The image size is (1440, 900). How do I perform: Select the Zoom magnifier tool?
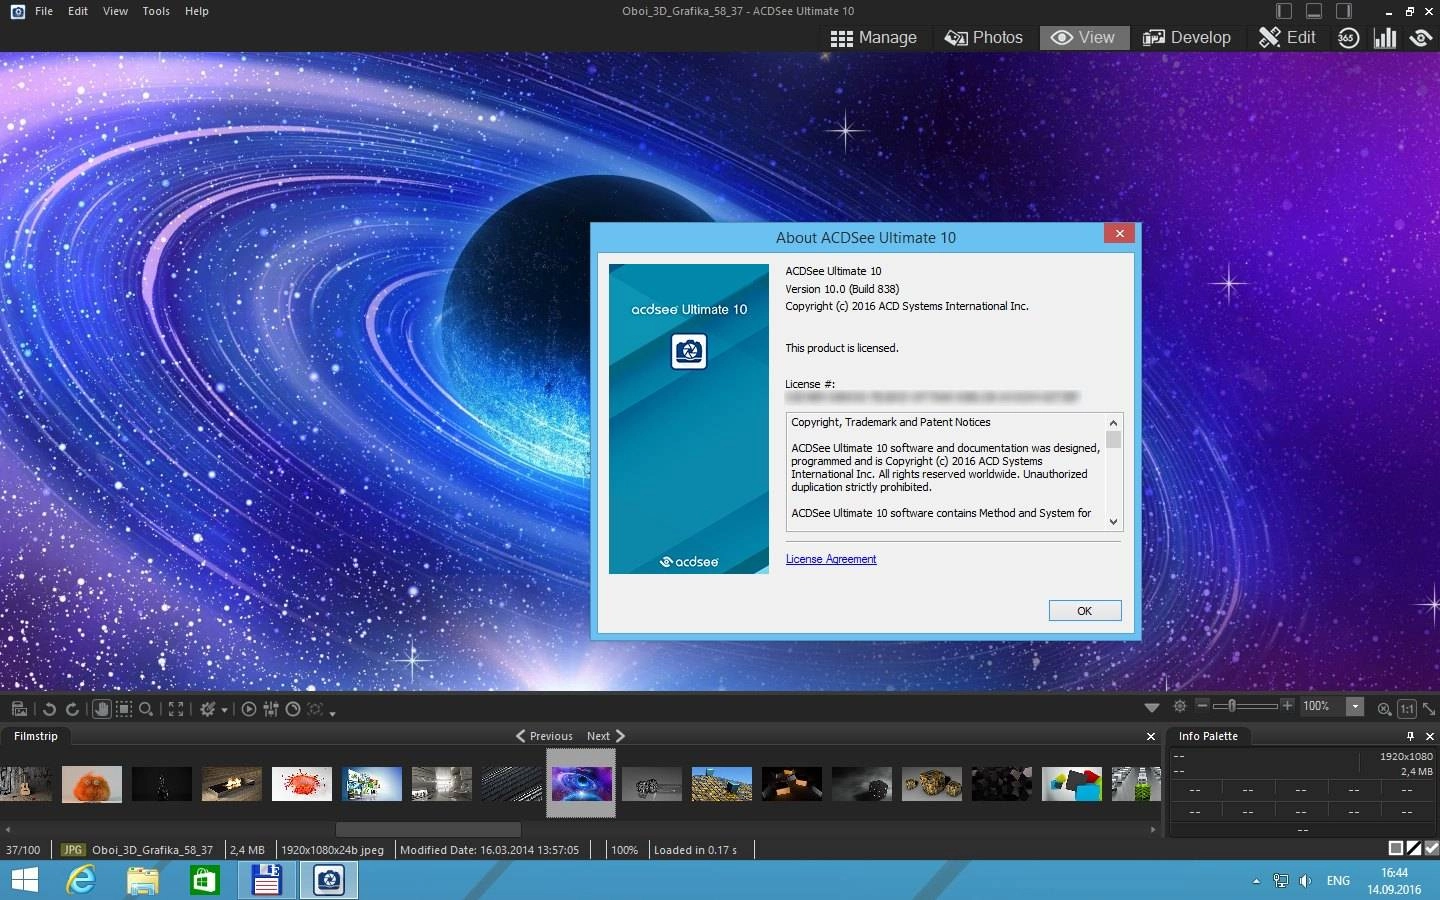(146, 709)
